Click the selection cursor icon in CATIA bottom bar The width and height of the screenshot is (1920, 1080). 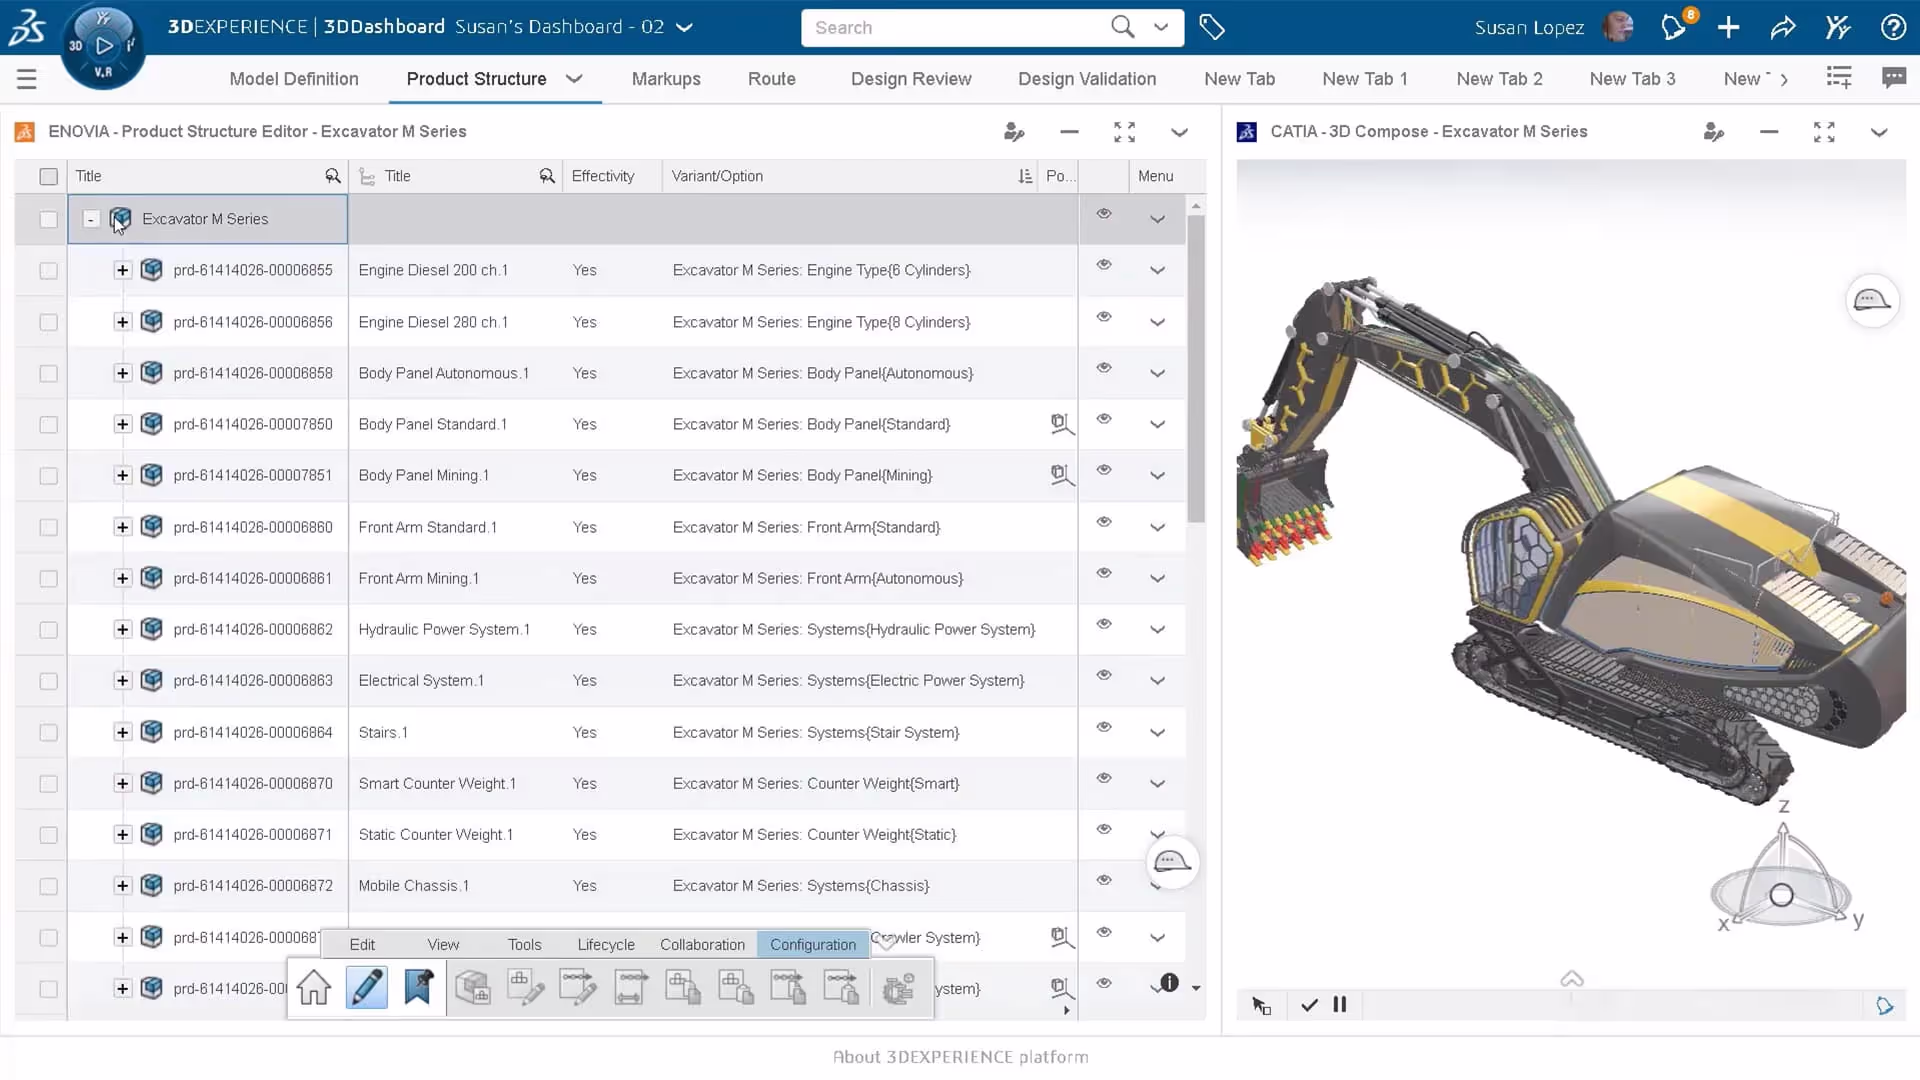(x=1261, y=1005)
